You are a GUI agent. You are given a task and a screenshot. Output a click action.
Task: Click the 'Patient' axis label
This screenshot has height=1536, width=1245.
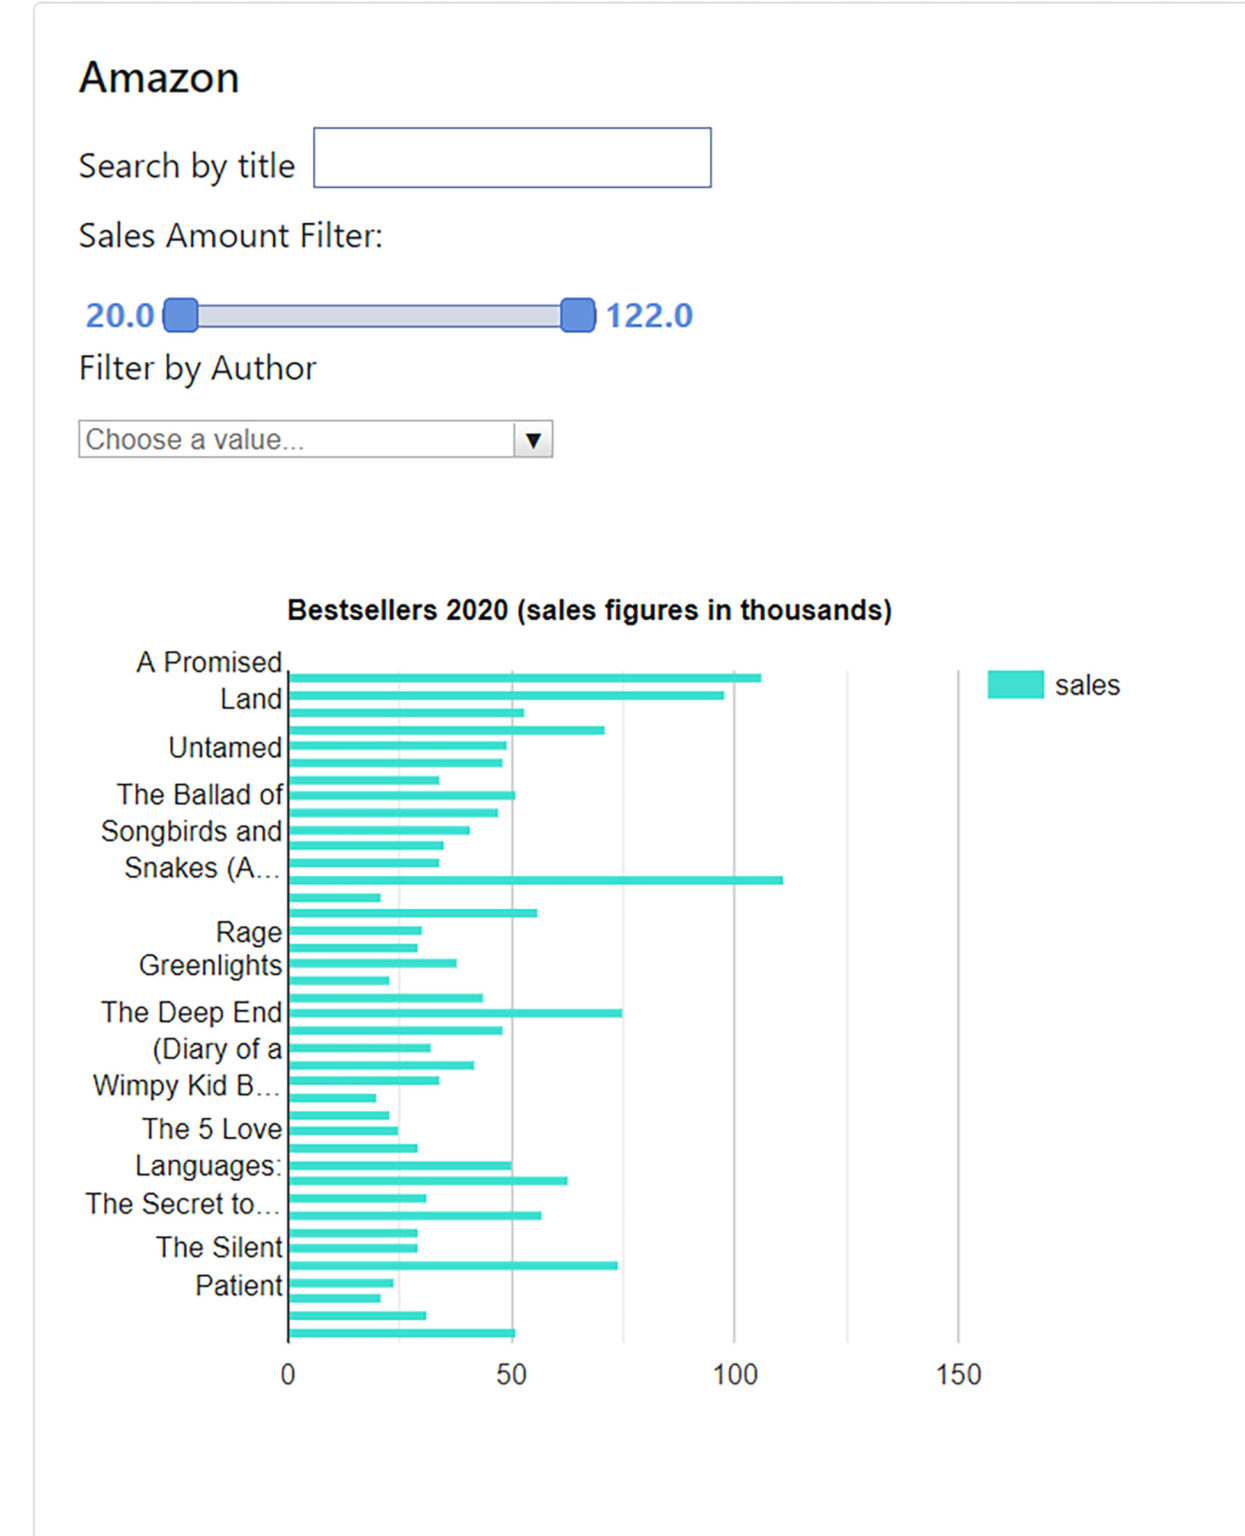238,1285
